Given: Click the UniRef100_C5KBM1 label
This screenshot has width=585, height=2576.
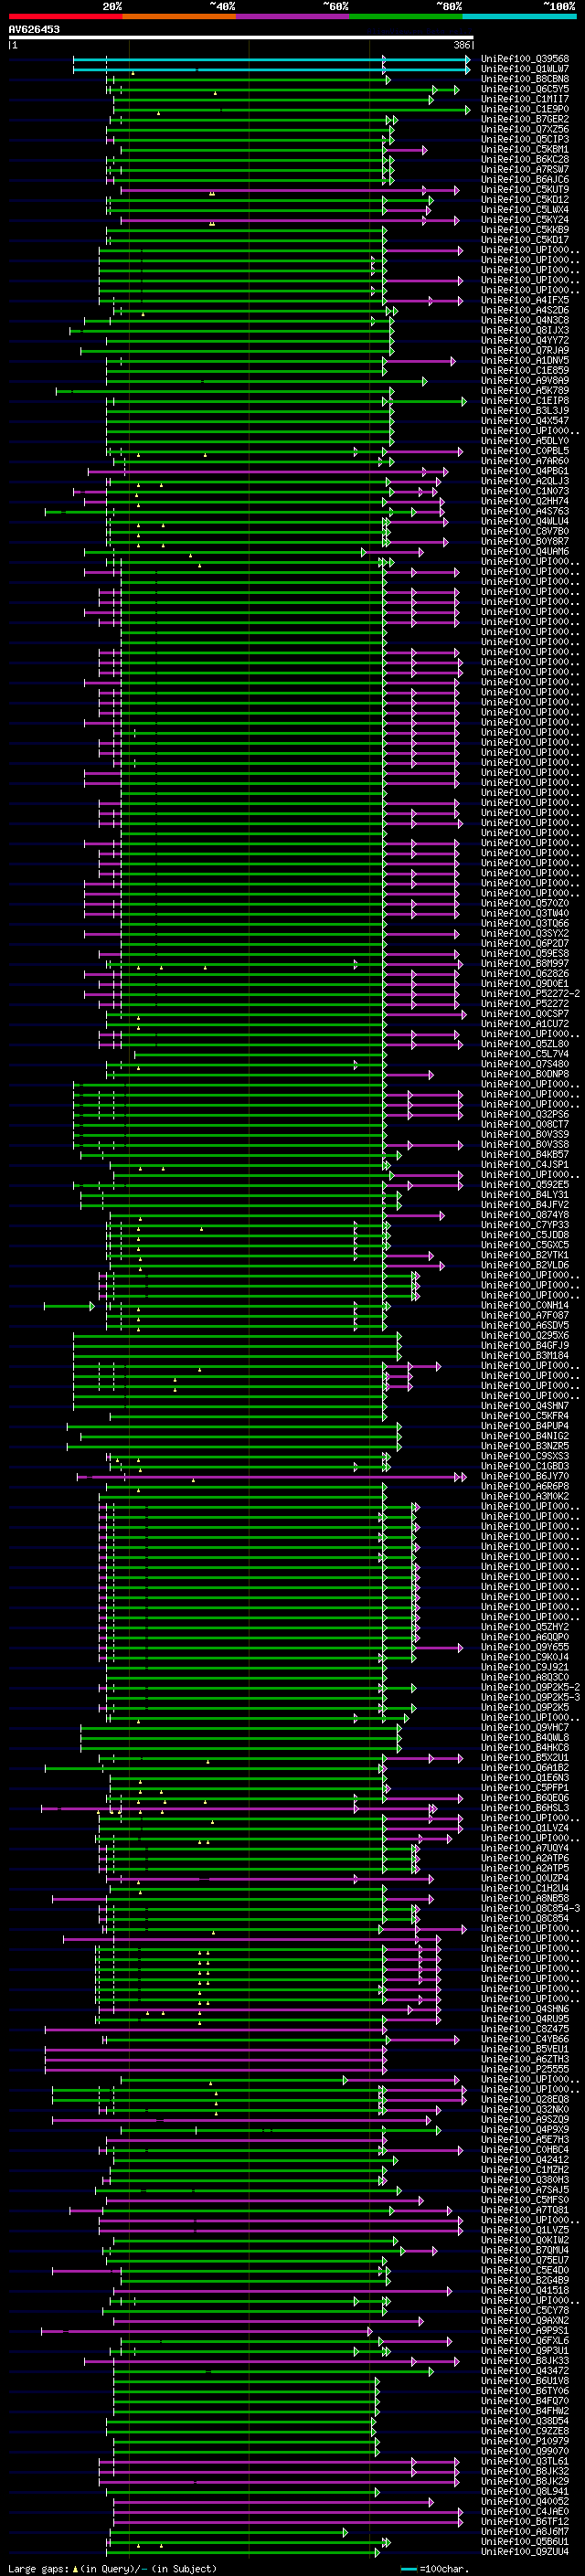Looking at the screenshot, I should pyautogui.click(x=525, y=149).
